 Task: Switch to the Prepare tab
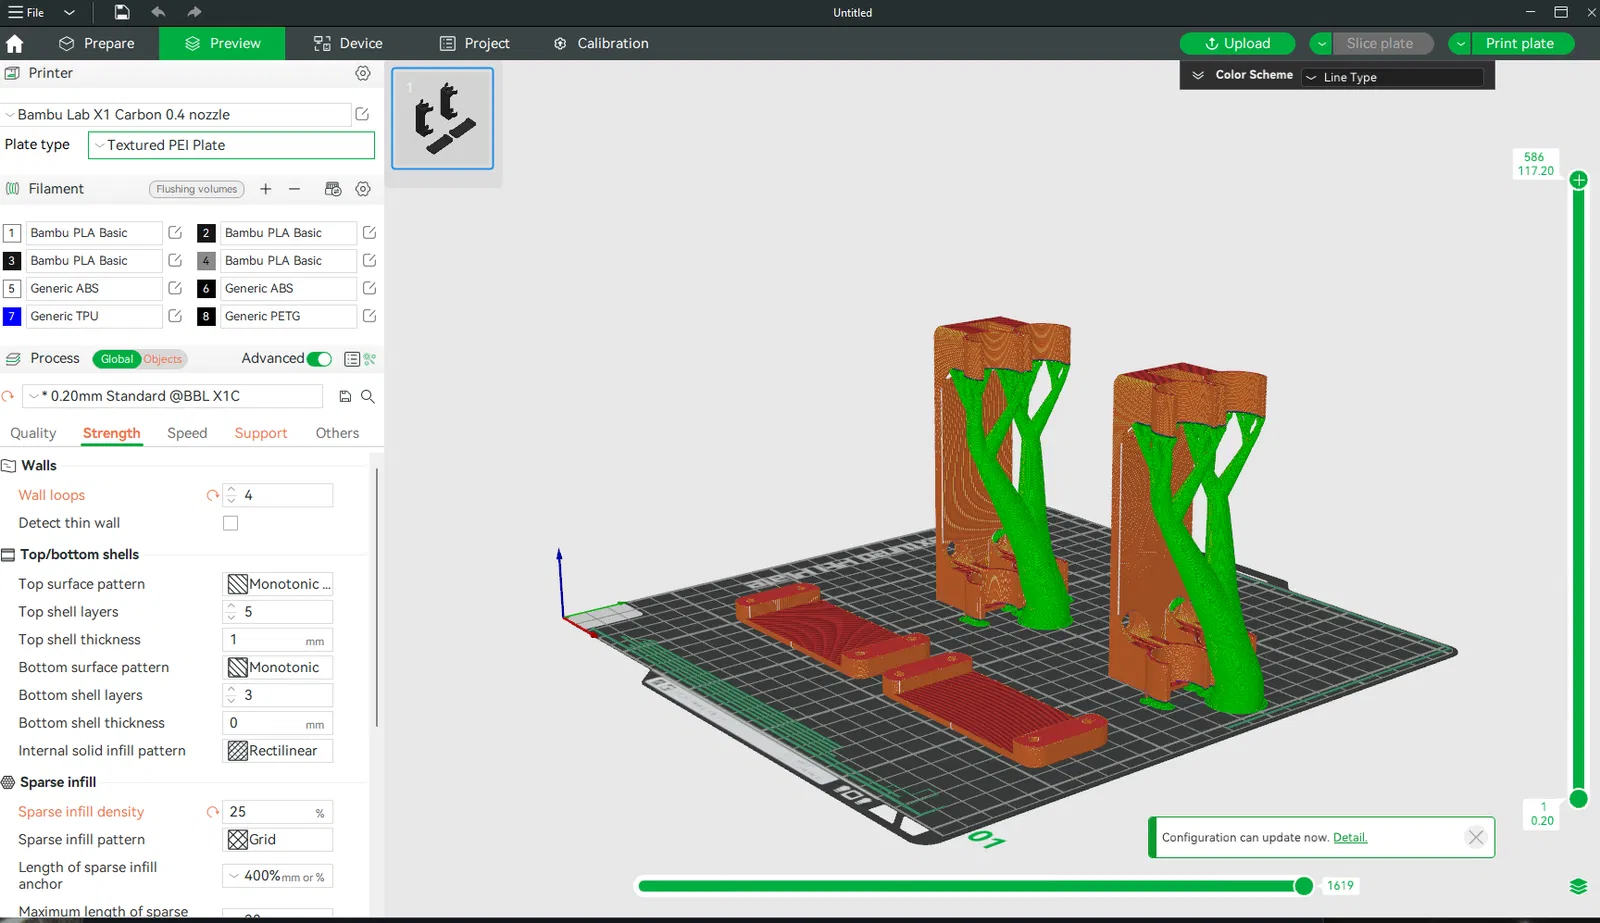point(96,44)
